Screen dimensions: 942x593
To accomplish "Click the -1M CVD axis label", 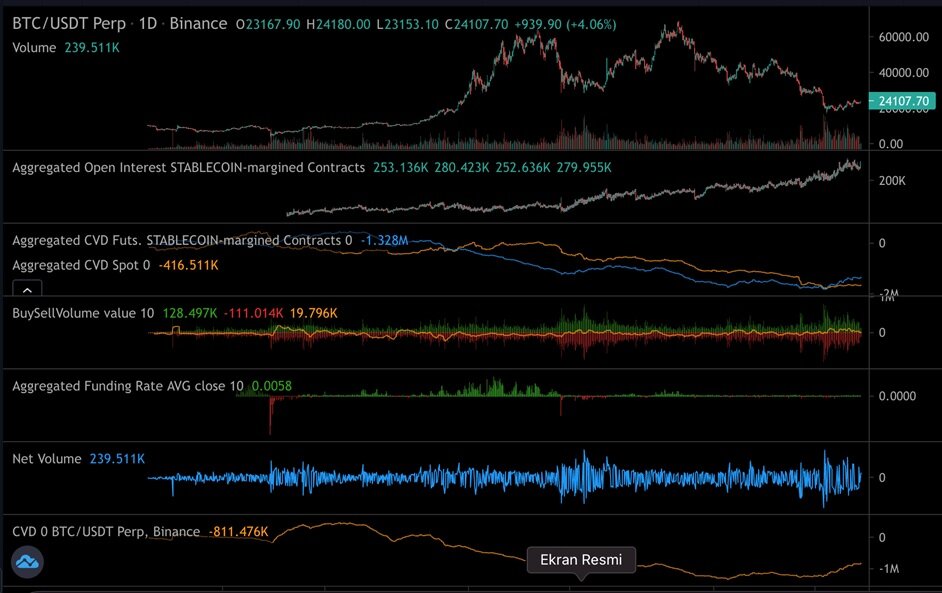I will point(889,568).
